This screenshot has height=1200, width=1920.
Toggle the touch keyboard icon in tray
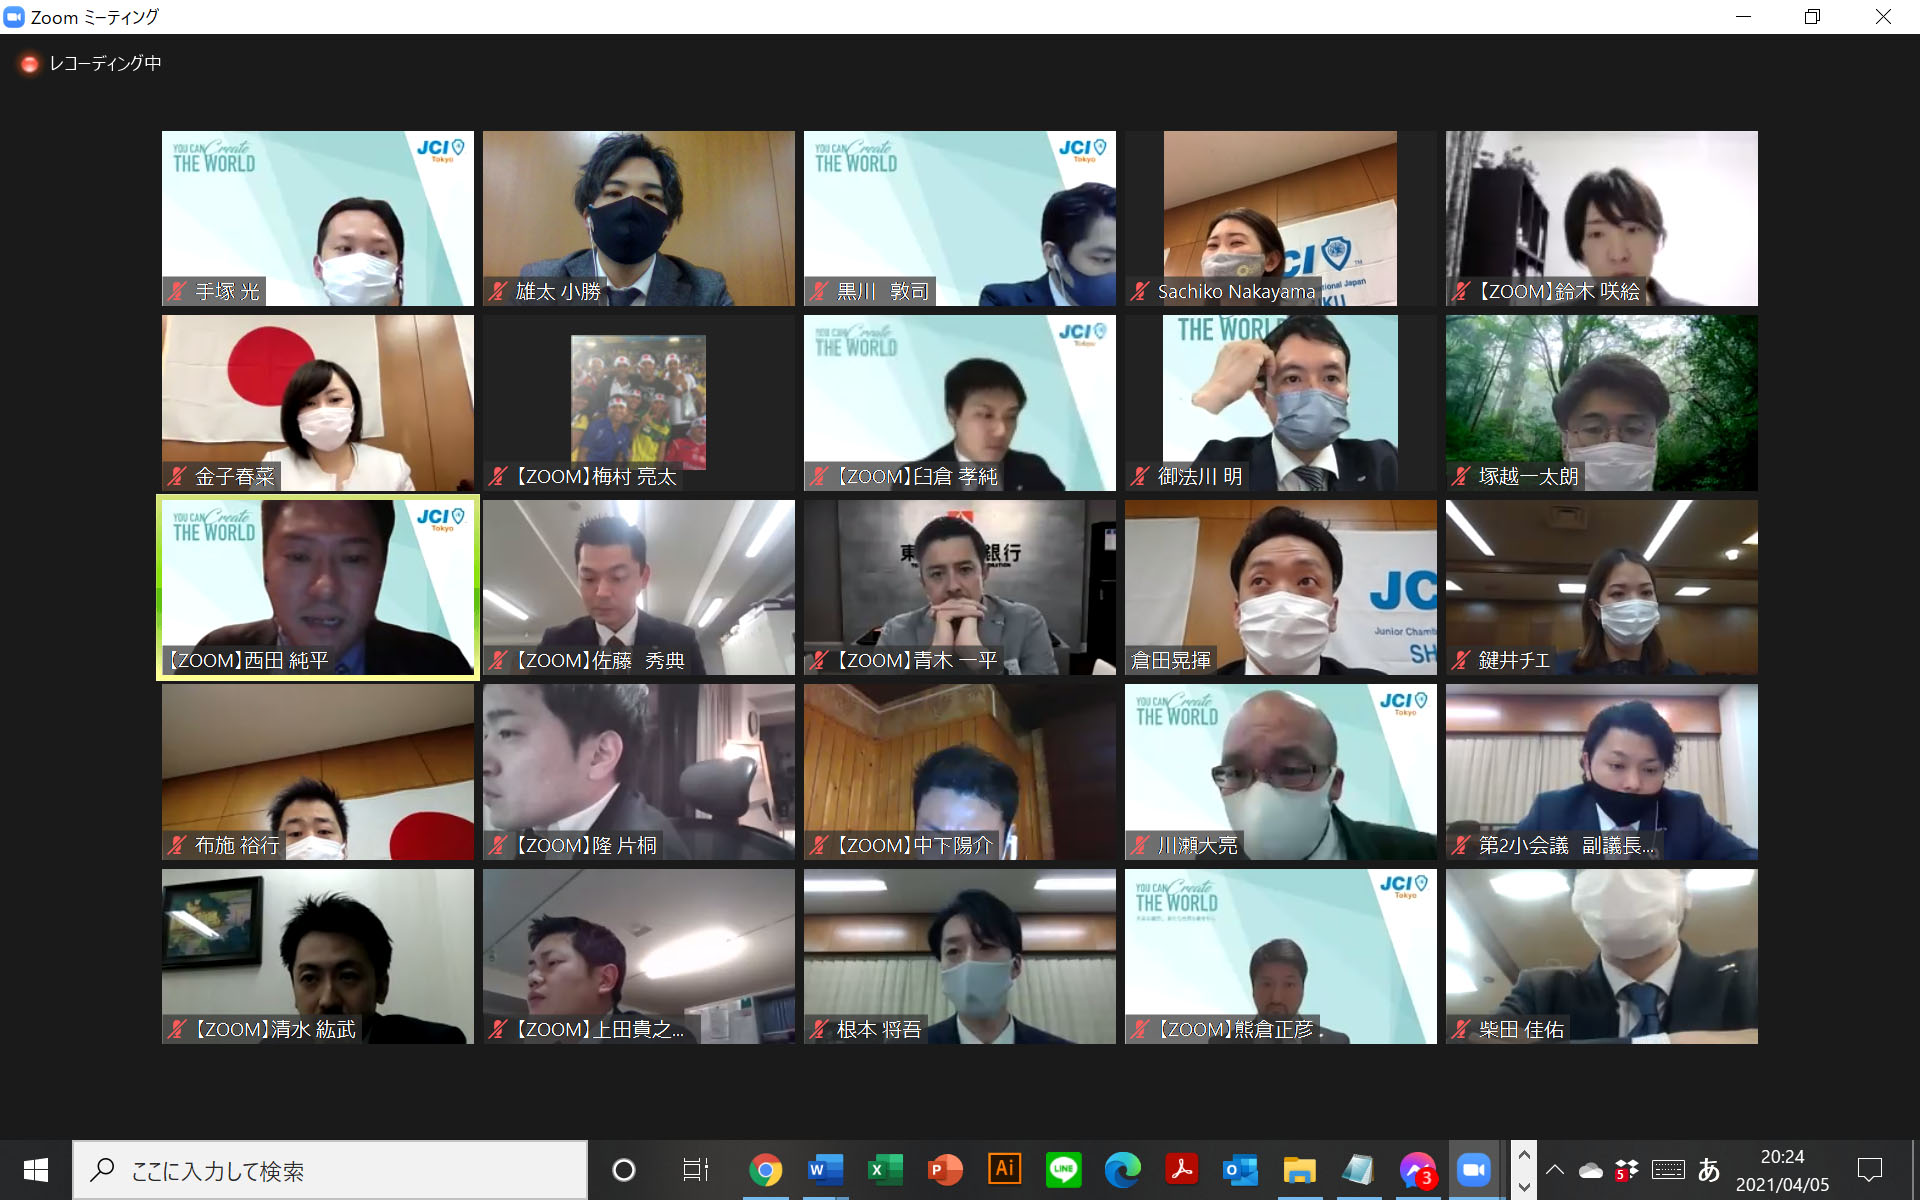1667,1169
